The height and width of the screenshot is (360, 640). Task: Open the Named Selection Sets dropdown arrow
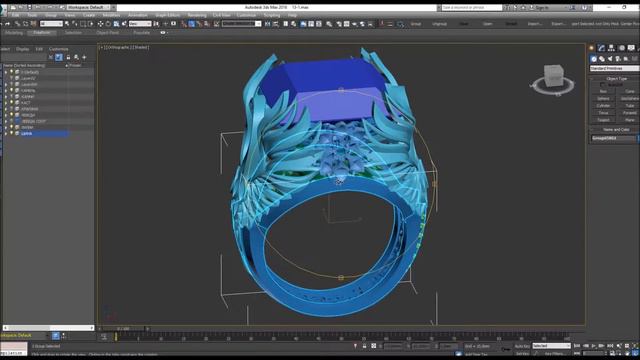[258, 24]
